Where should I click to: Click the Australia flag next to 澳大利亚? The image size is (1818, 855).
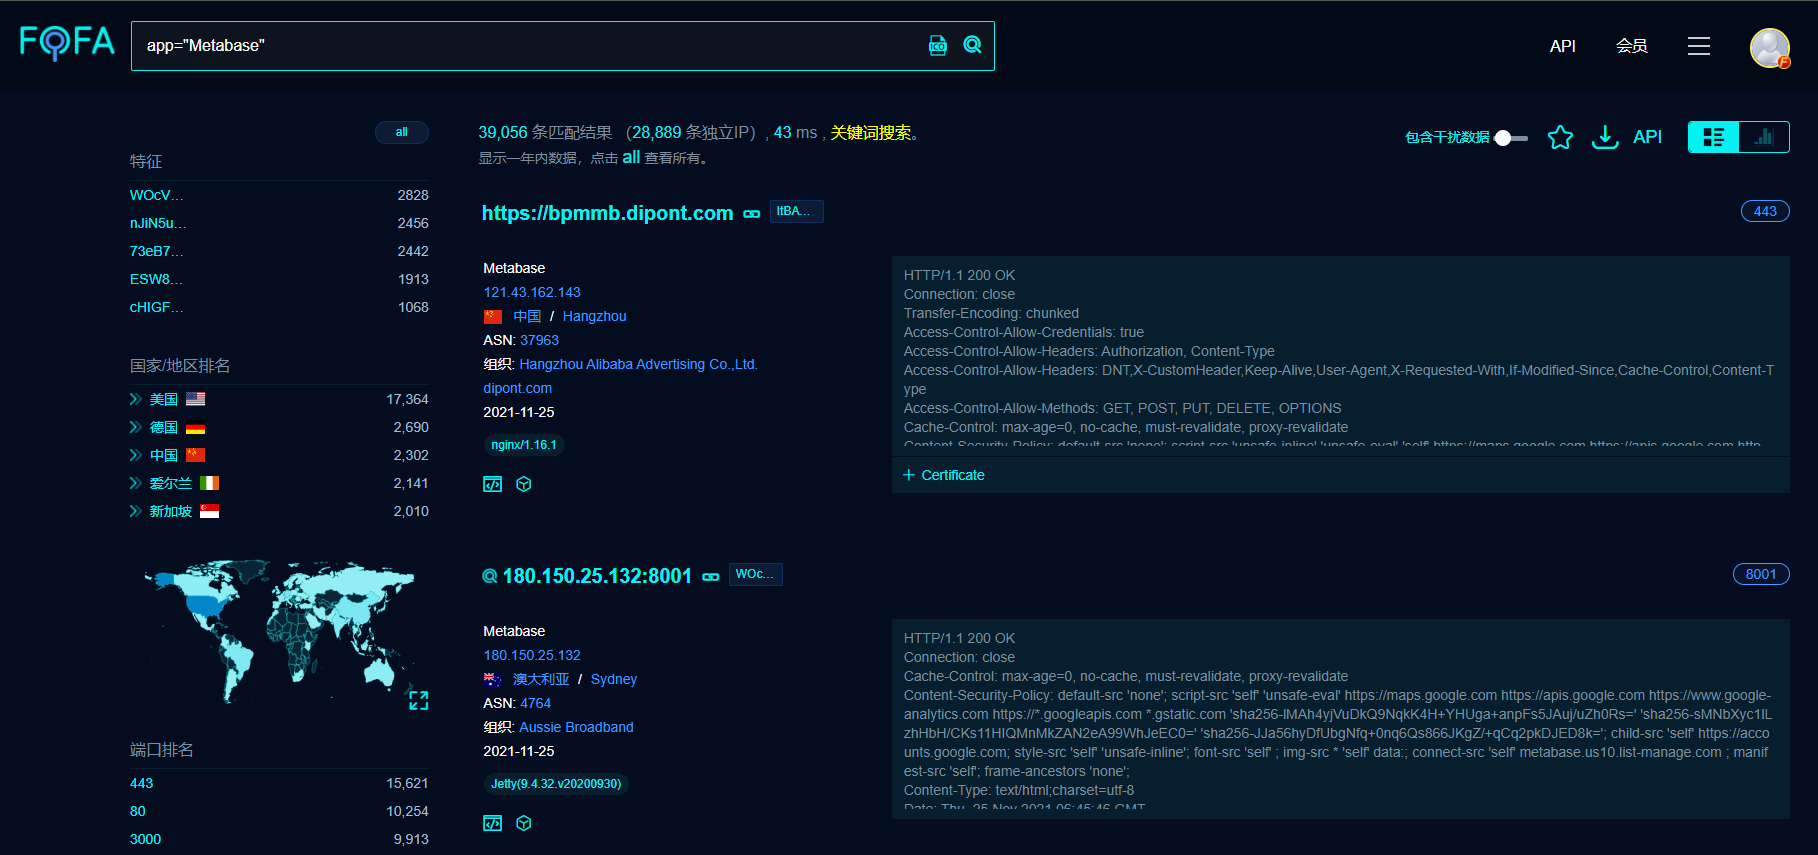pyautogui.click(x=493, y=680)
